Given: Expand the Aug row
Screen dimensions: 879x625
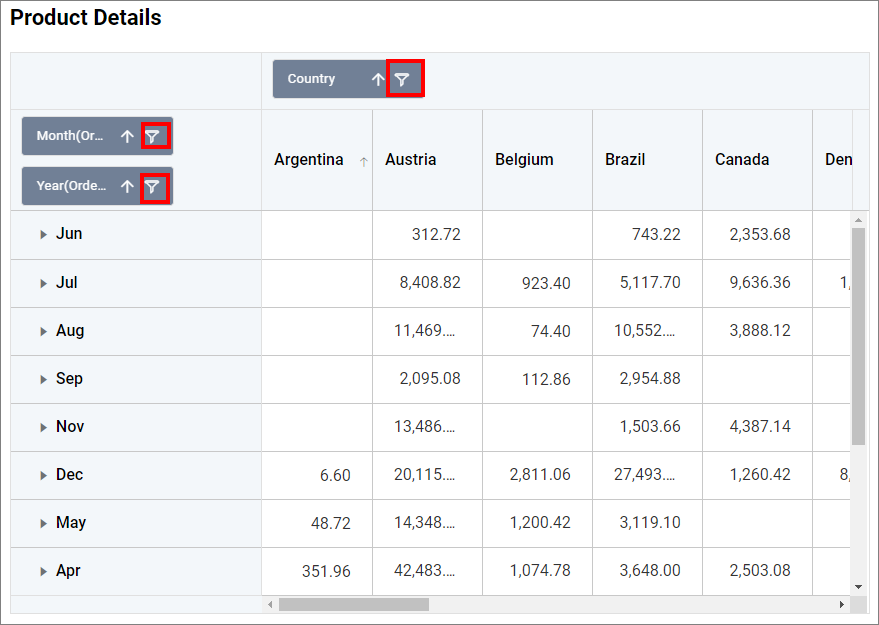Looking at the screenshot, I should [43, 331].
